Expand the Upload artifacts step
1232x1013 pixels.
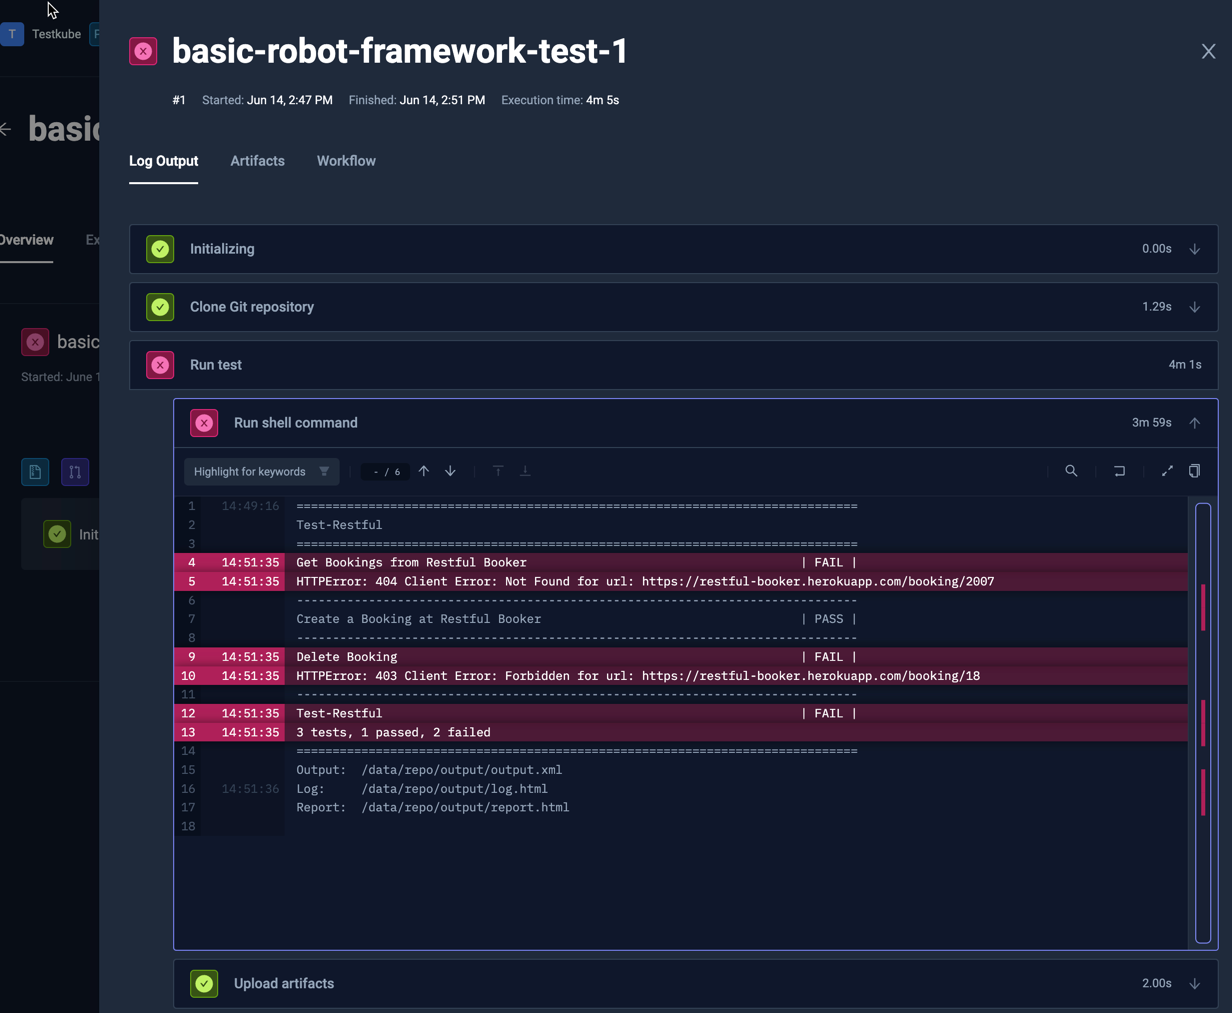[1194, 983]
